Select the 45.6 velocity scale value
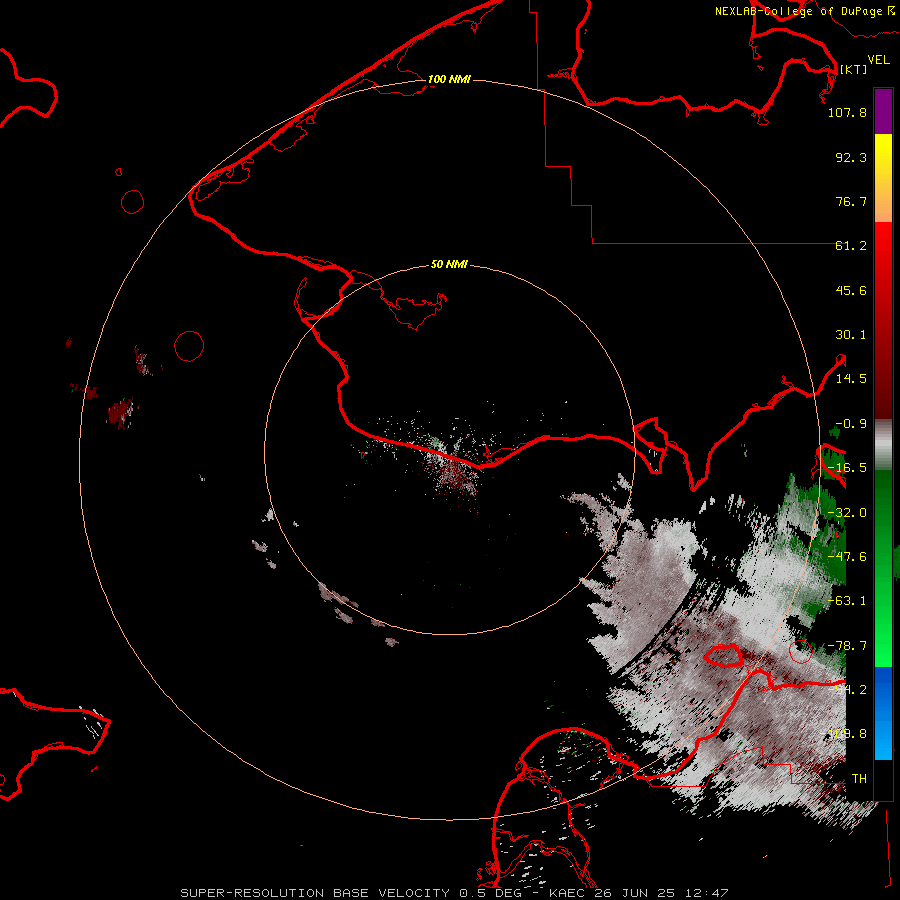 (851, 290)
